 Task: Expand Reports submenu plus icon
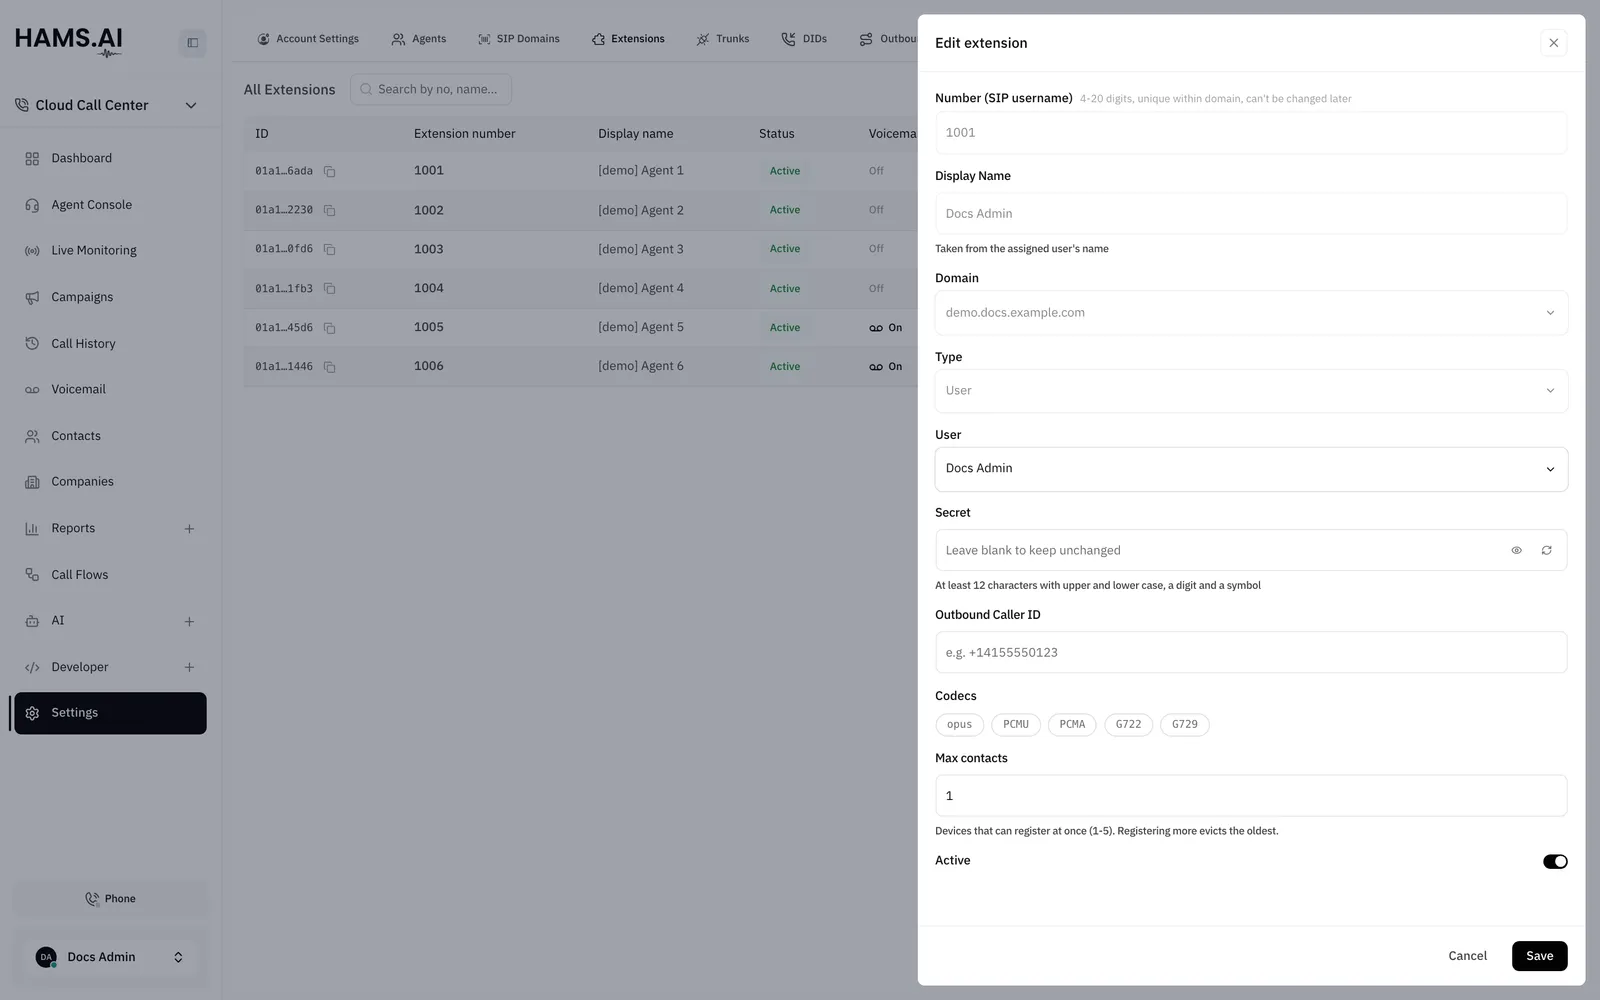pos(189,529)
